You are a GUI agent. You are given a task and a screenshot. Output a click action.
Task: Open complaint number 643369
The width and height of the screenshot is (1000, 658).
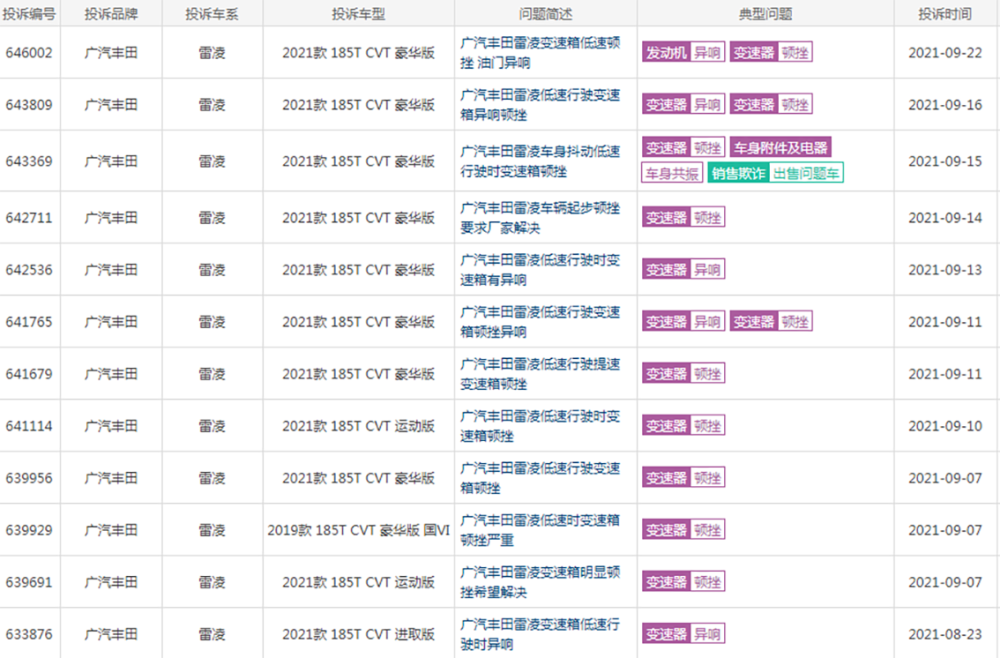pyautogui.click(x=29, y=161)
